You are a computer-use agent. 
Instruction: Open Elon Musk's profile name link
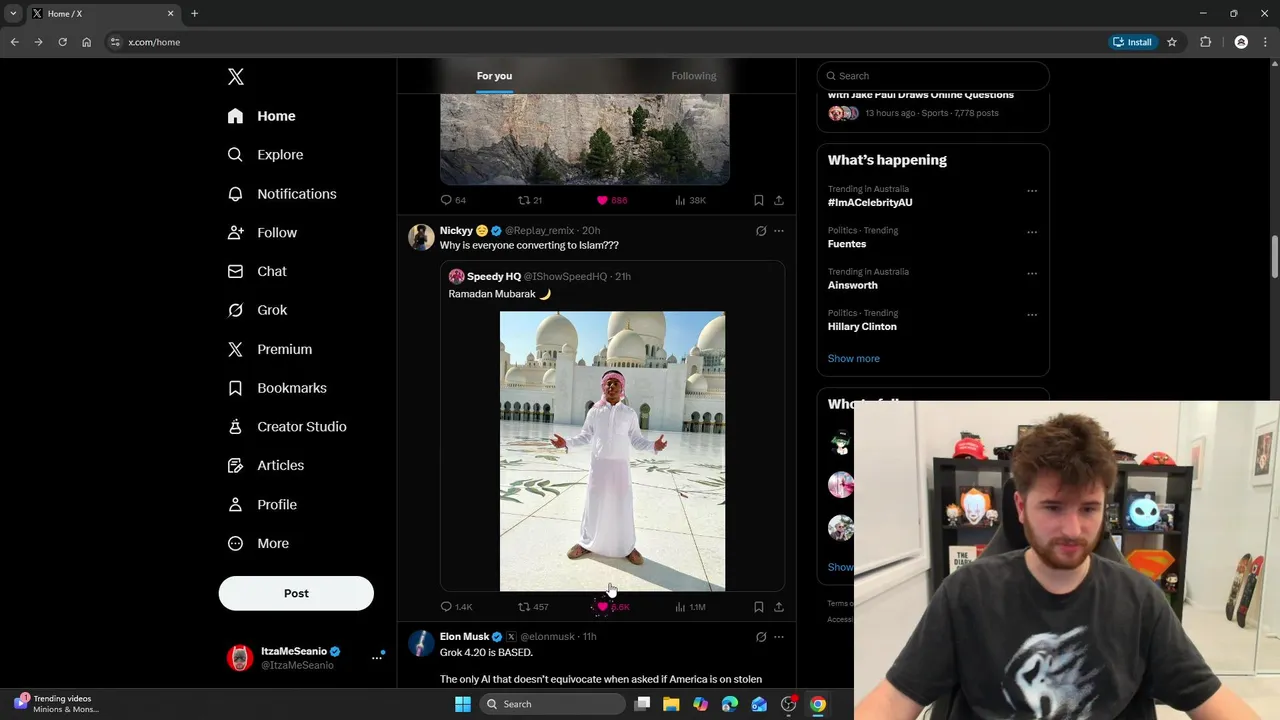[x=464, y=637]
